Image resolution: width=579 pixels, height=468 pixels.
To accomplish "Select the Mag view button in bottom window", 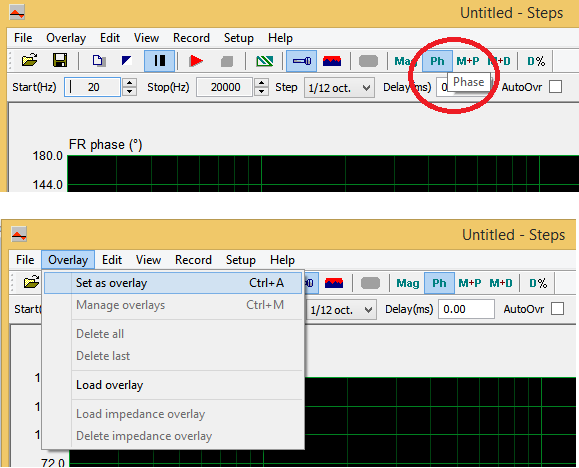I will [x=408, y=283].
